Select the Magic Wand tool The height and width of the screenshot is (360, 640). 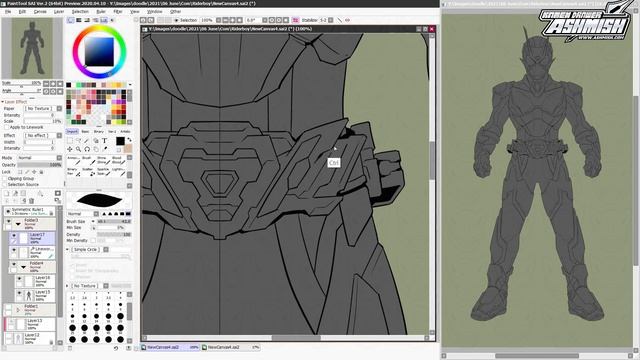click(87, 141)
